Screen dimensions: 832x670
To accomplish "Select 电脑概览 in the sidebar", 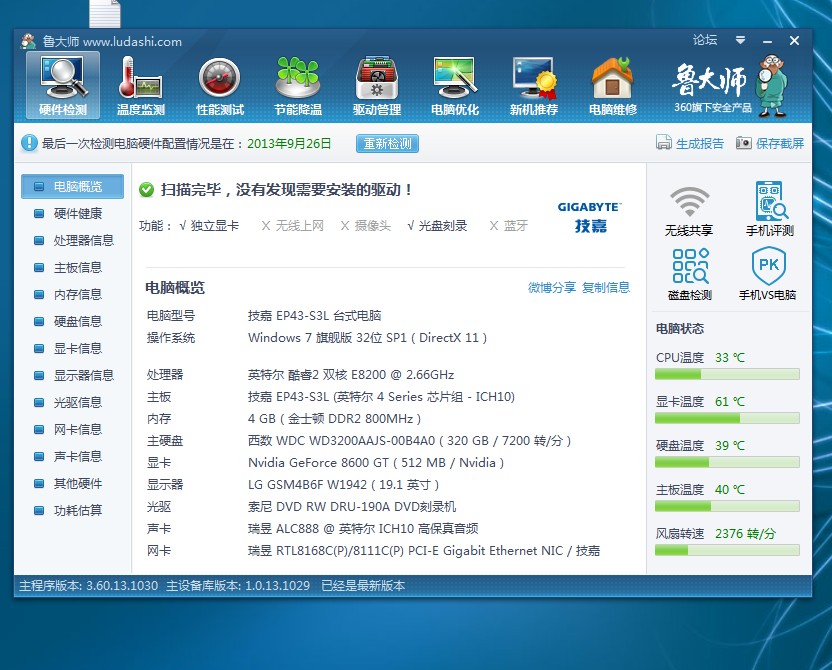I will pos(72,186).
